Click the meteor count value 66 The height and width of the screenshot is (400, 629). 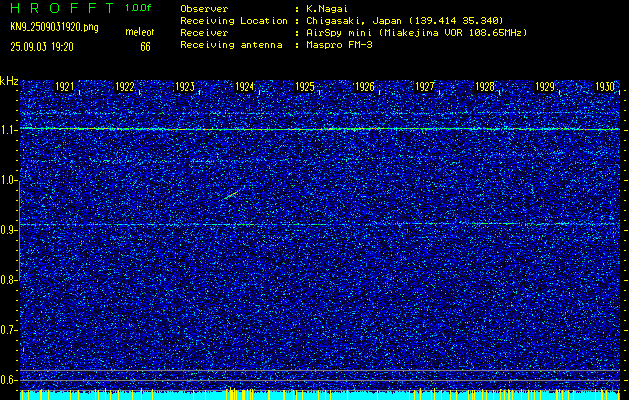click(x=145, y=47)
